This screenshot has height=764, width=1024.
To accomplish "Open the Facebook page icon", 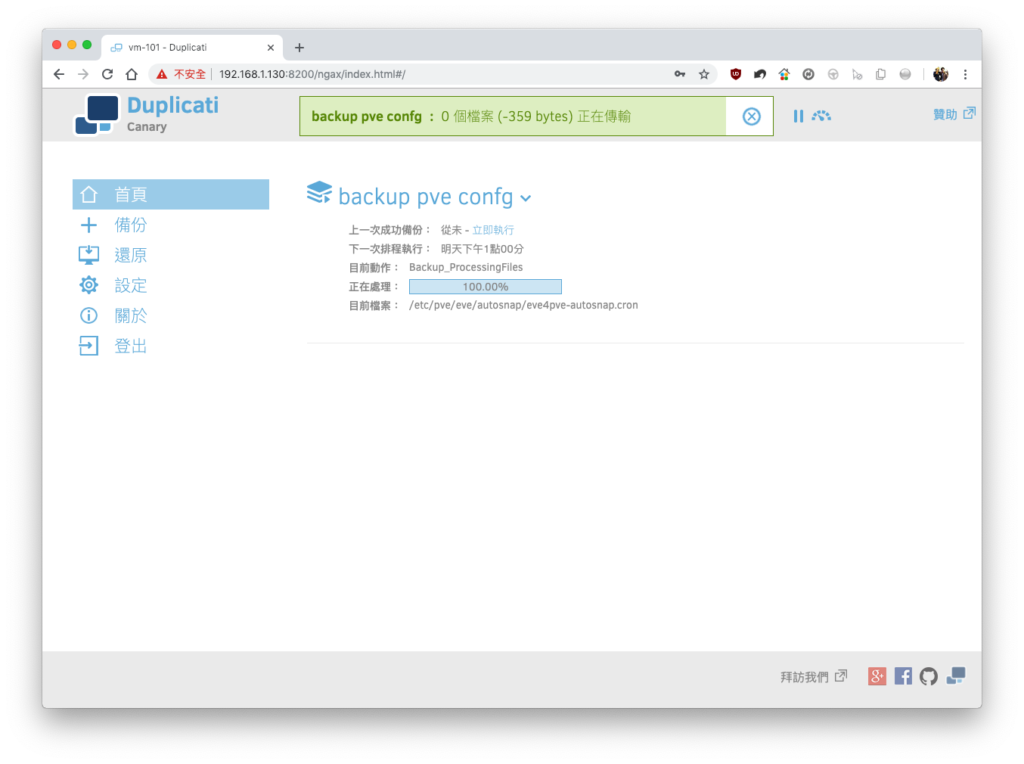I will 903,676.
